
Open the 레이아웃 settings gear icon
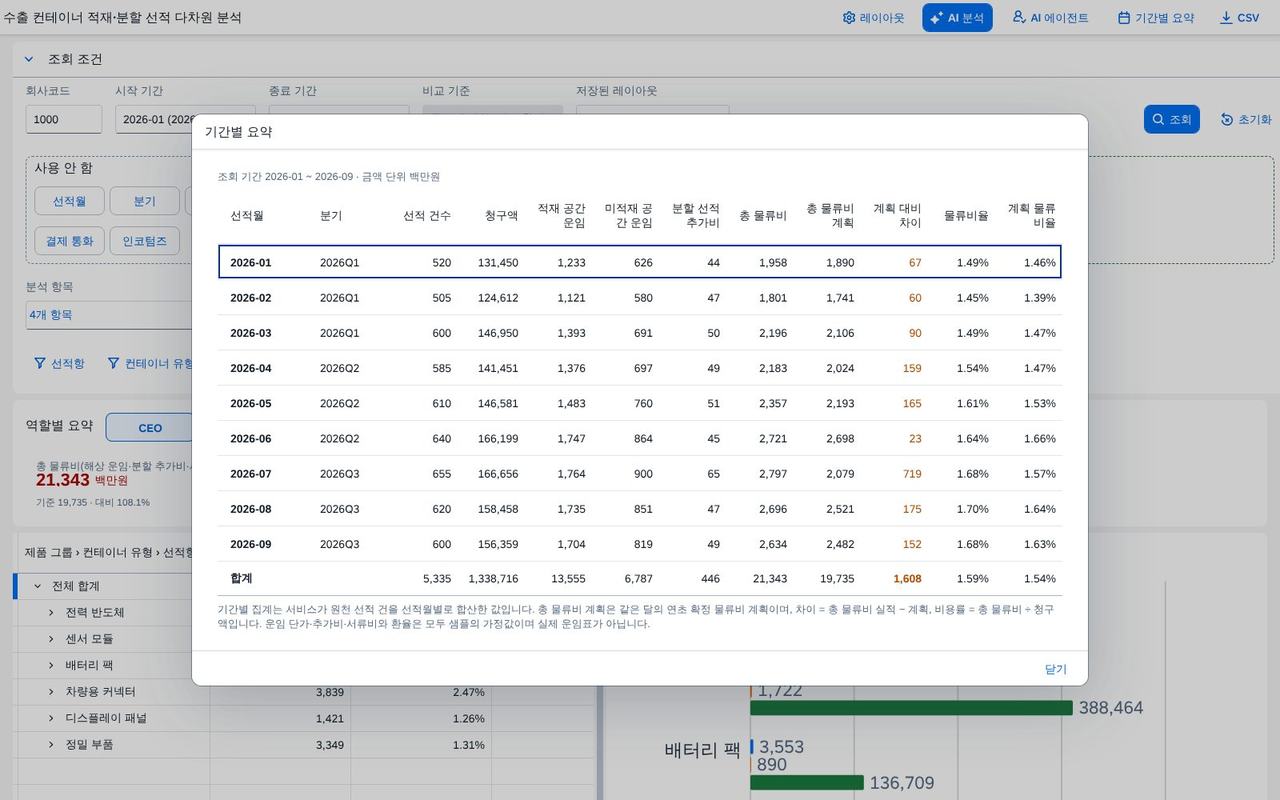coord(849,18)
